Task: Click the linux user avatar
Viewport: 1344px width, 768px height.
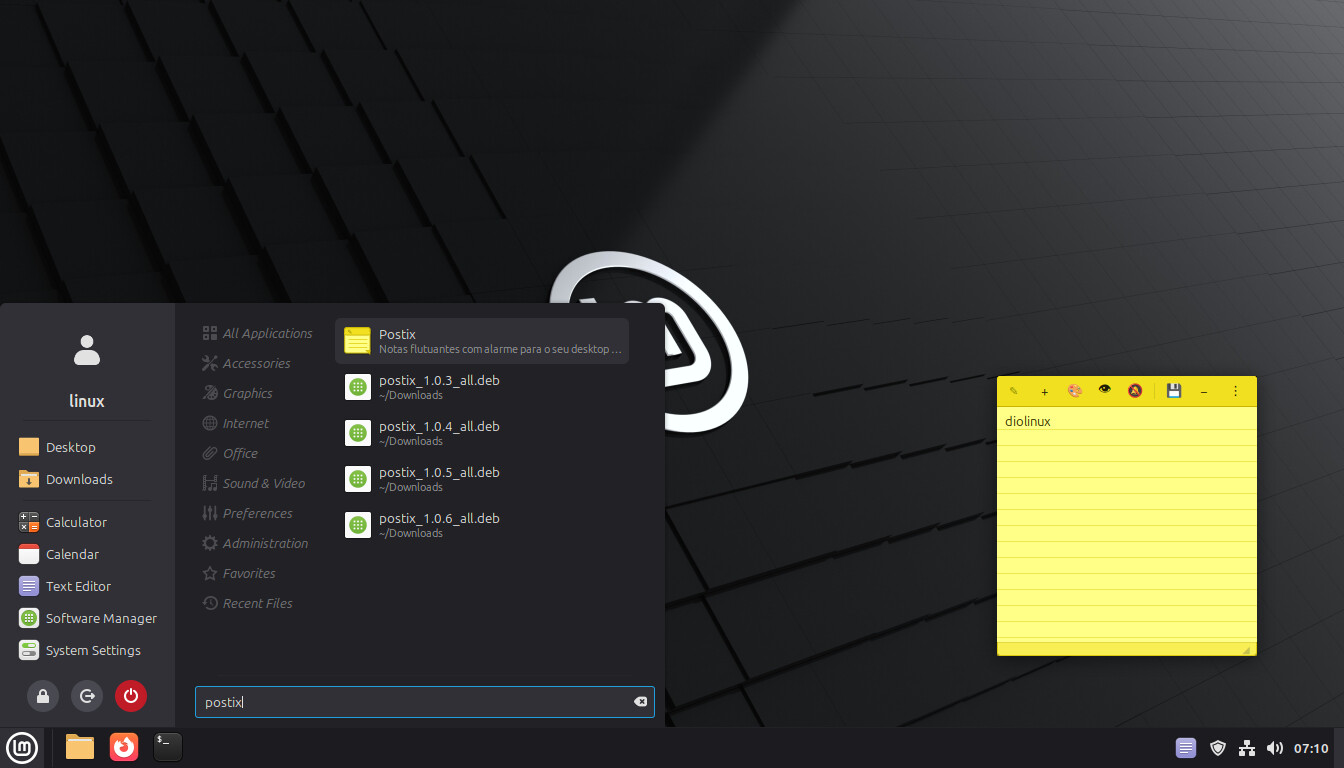Action: point(87,350)
